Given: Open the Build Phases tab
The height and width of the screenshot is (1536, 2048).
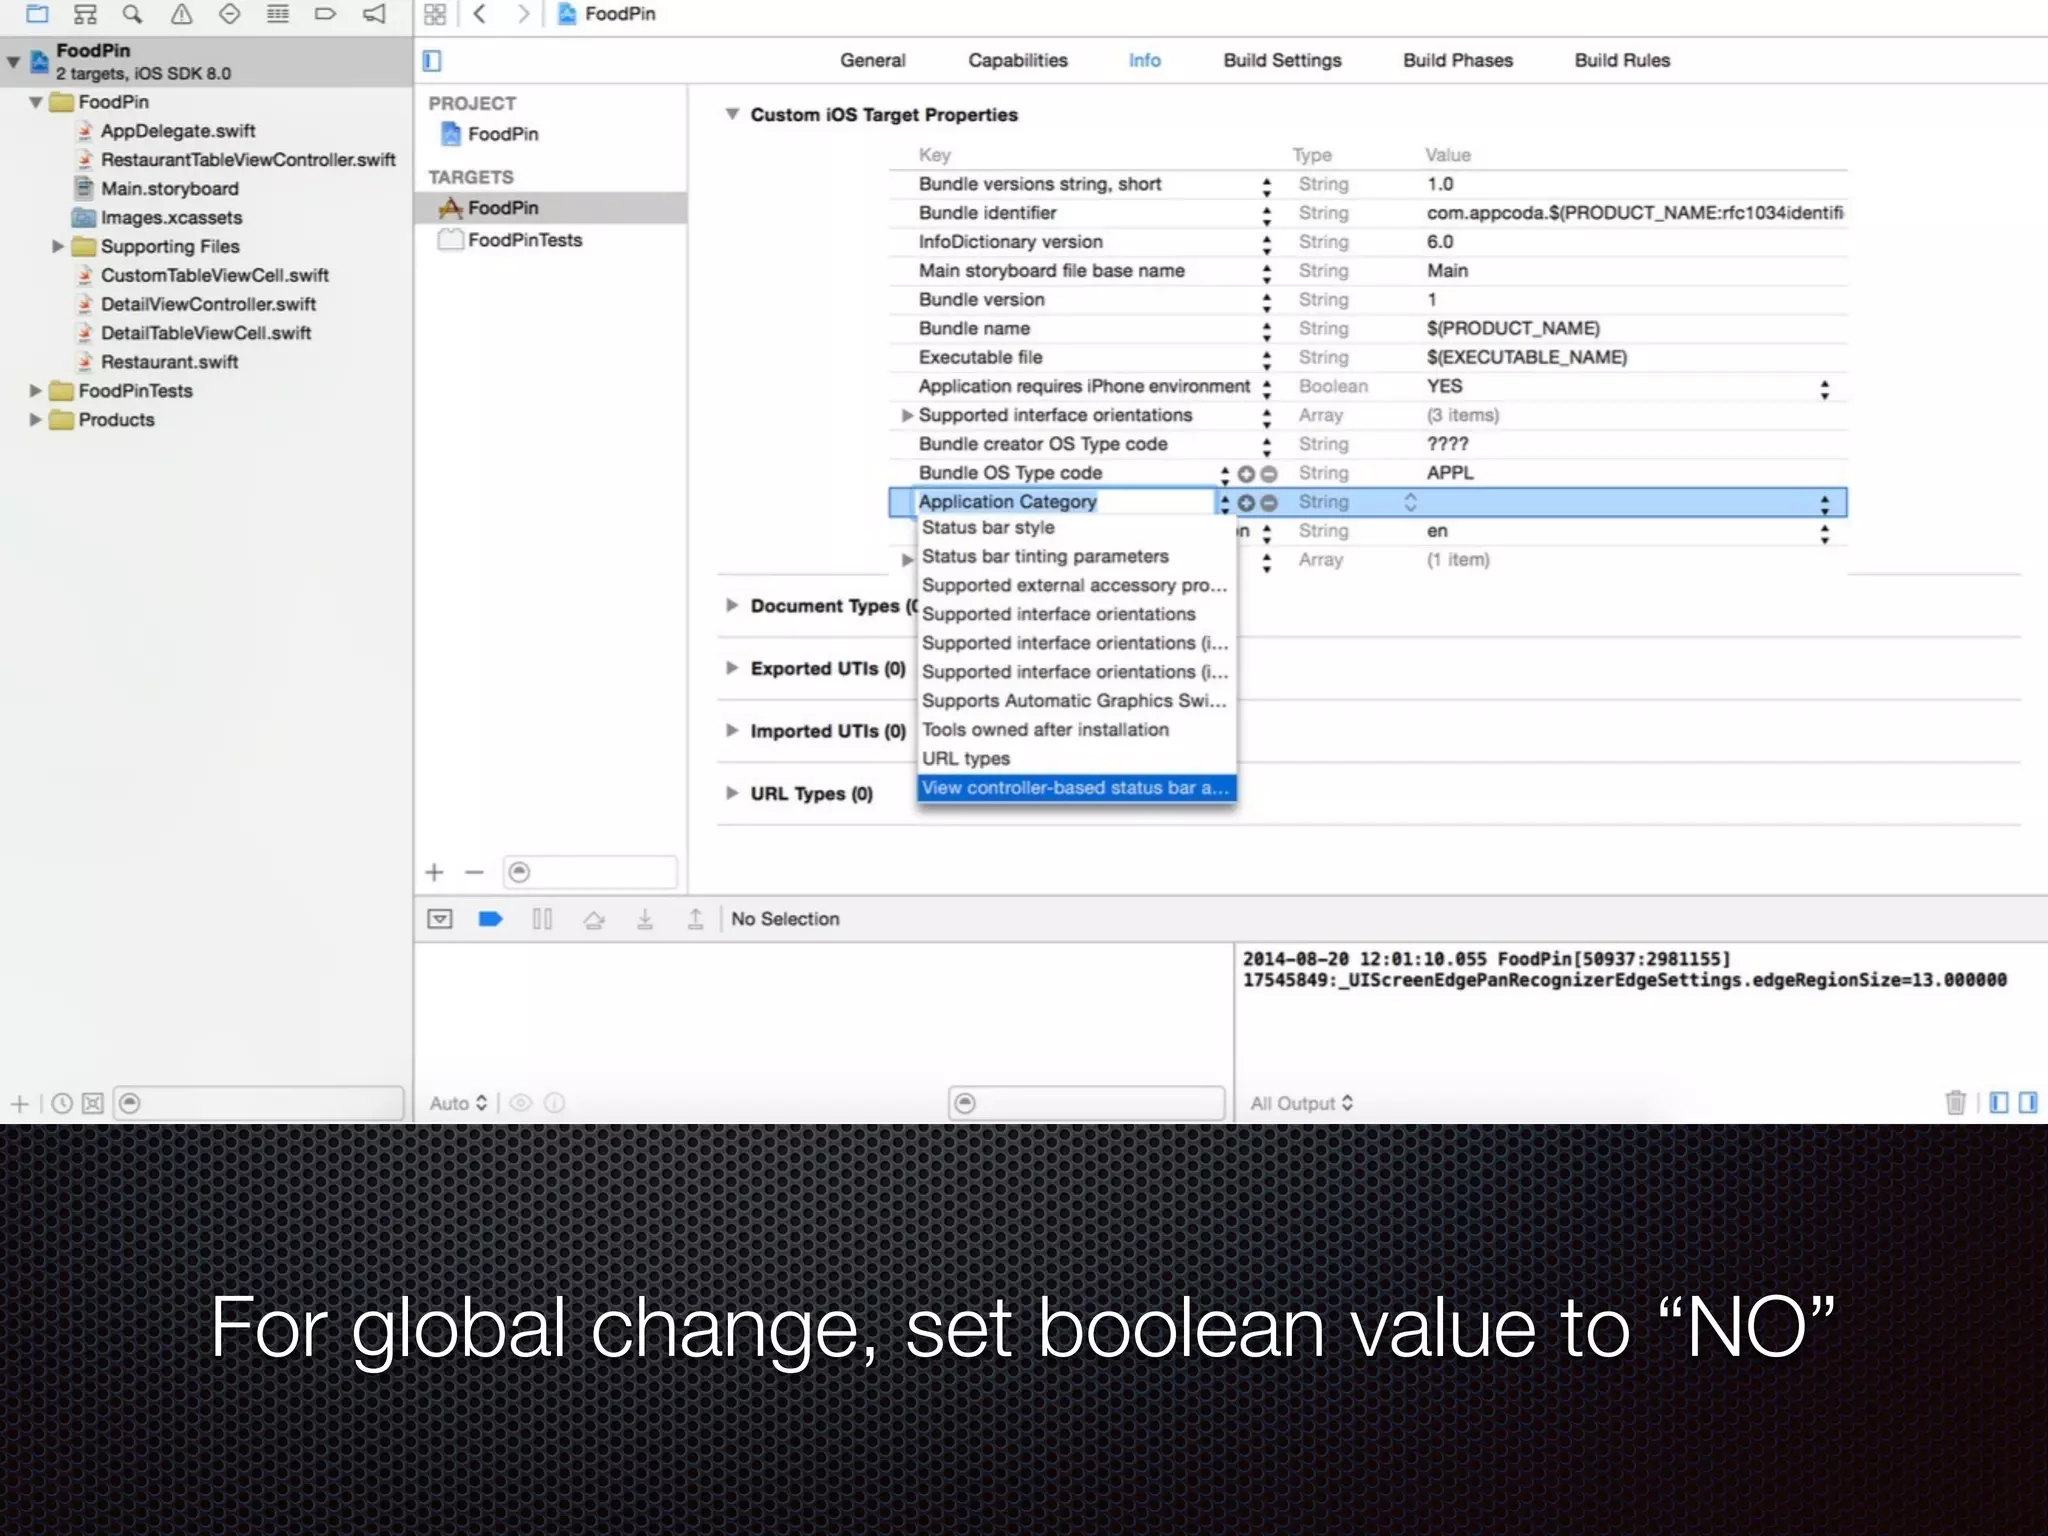Looking at the screenshot, I should [1457, 60].
